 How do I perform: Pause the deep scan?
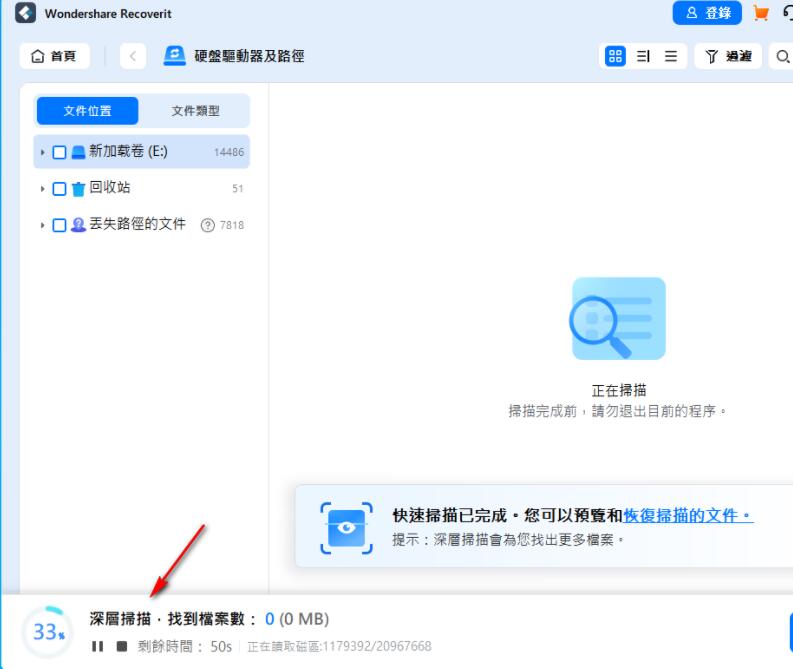98,646
